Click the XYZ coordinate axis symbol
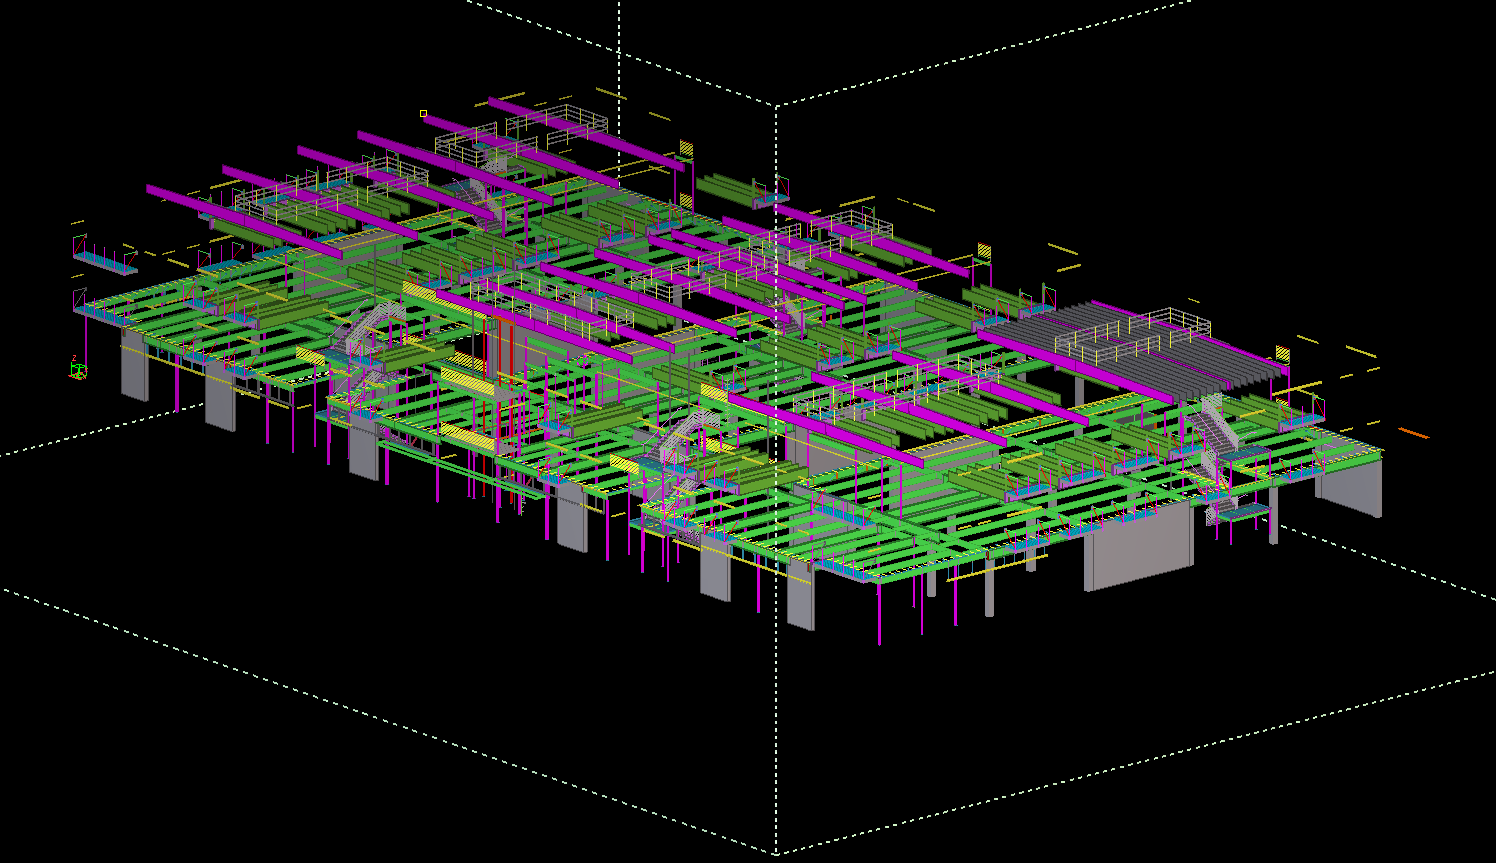 click(x=77, y=370)
